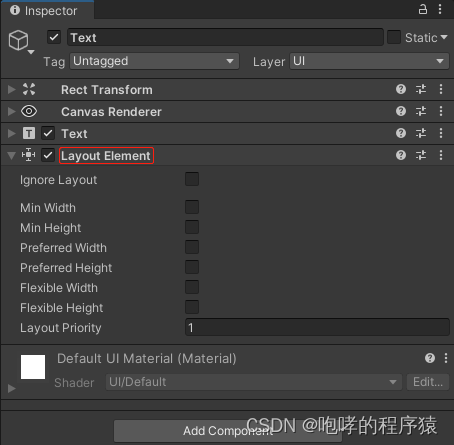
Task: Enable the Flexible Width checkbox
Action: click(x=192, y=287)
